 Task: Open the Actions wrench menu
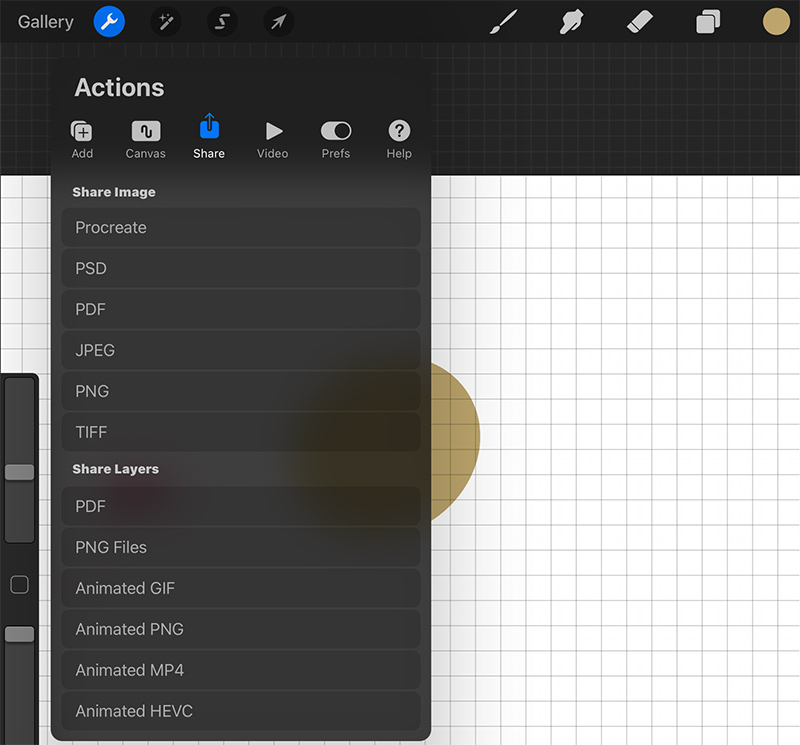109,22
